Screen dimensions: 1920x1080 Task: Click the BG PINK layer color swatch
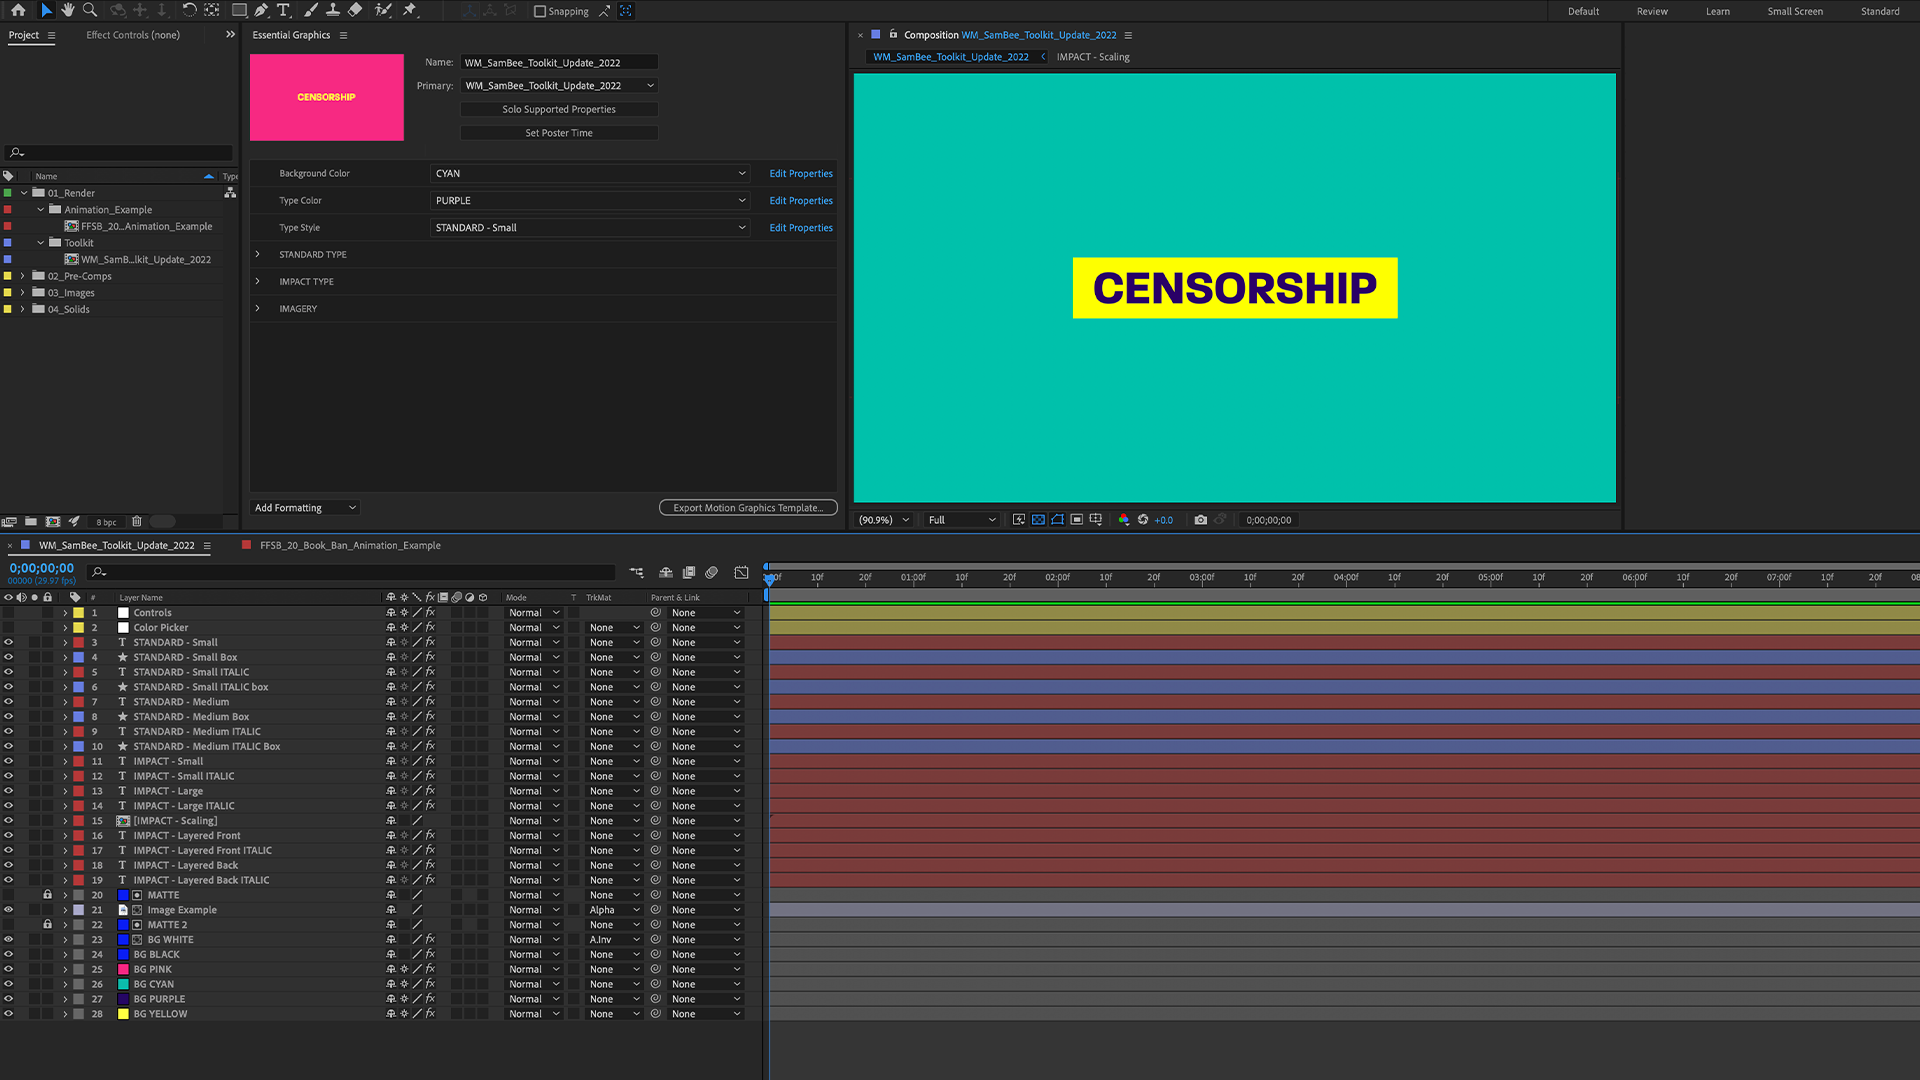point(124,969)
